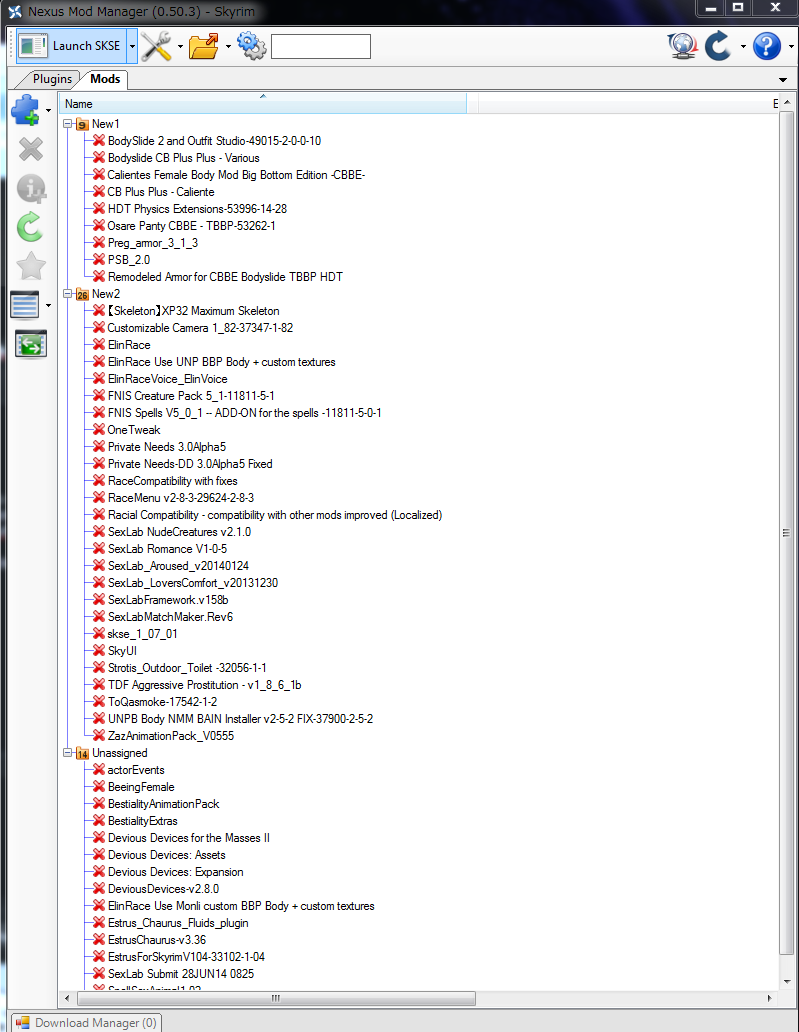
Task: Click the Change Game Mode arrow icon
Action: click(x=717, y=46)
